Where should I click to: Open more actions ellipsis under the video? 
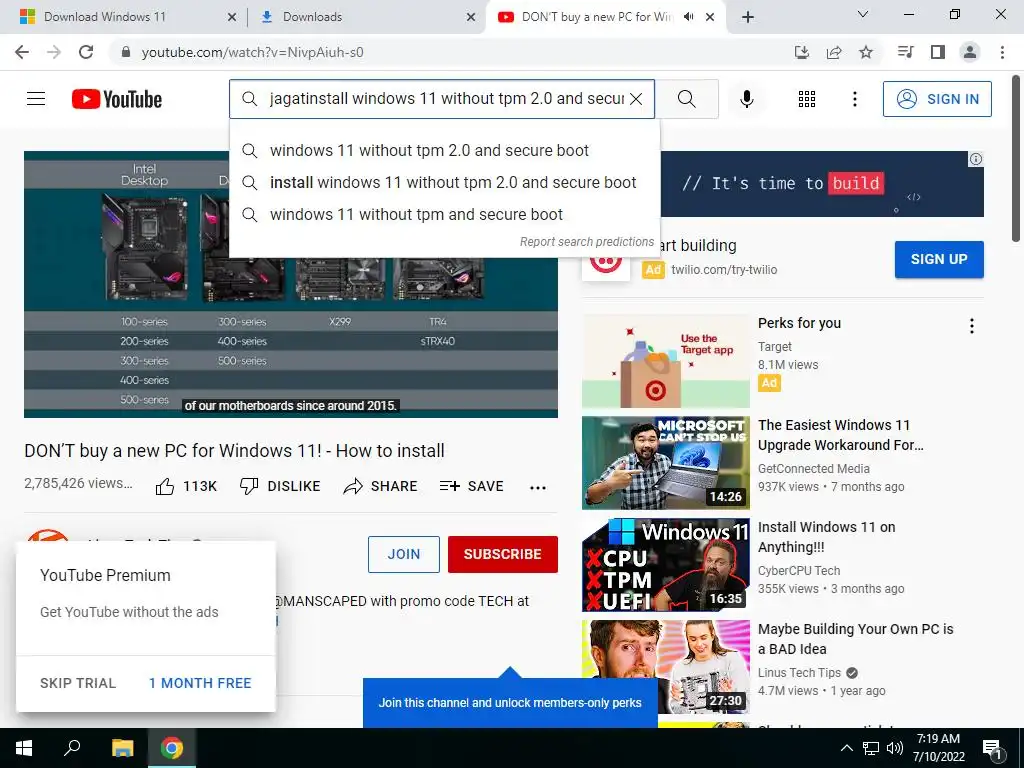(x=537, y=487)
